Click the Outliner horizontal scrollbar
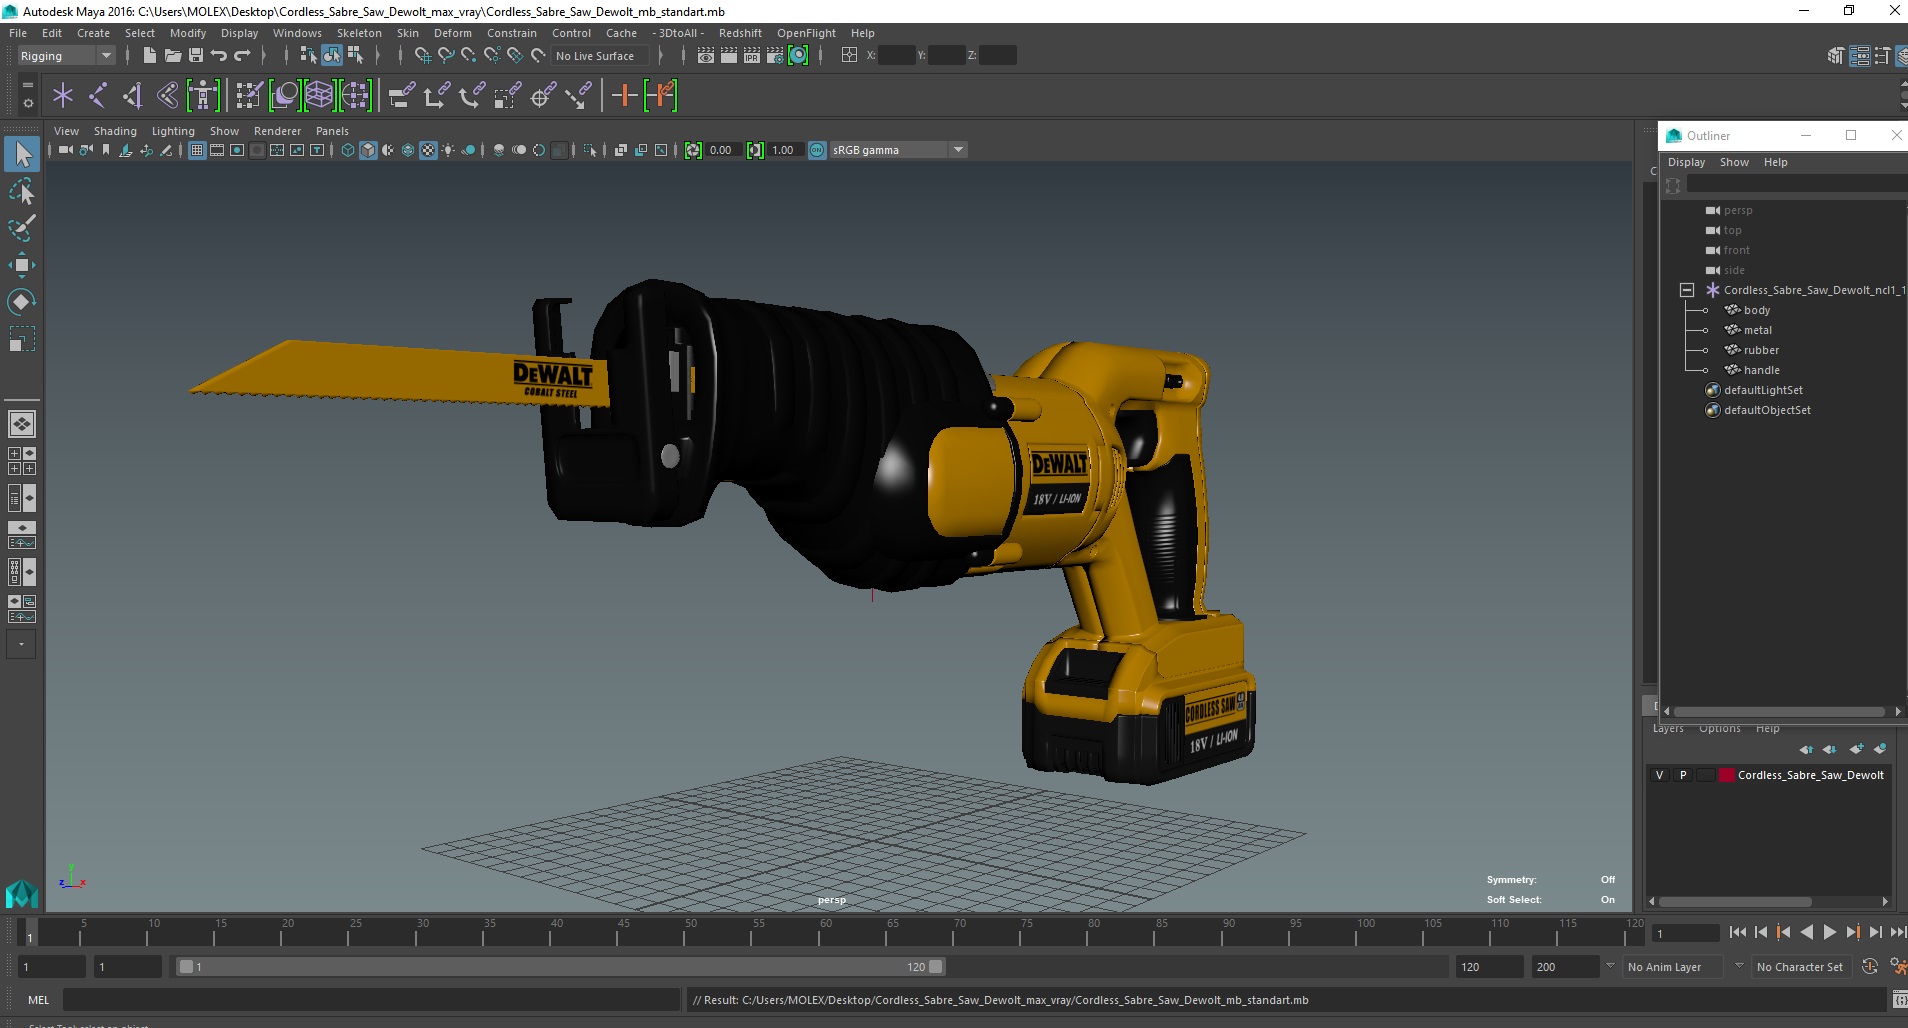This screenshot has height=1028, width=1908. coord(1778,712)
